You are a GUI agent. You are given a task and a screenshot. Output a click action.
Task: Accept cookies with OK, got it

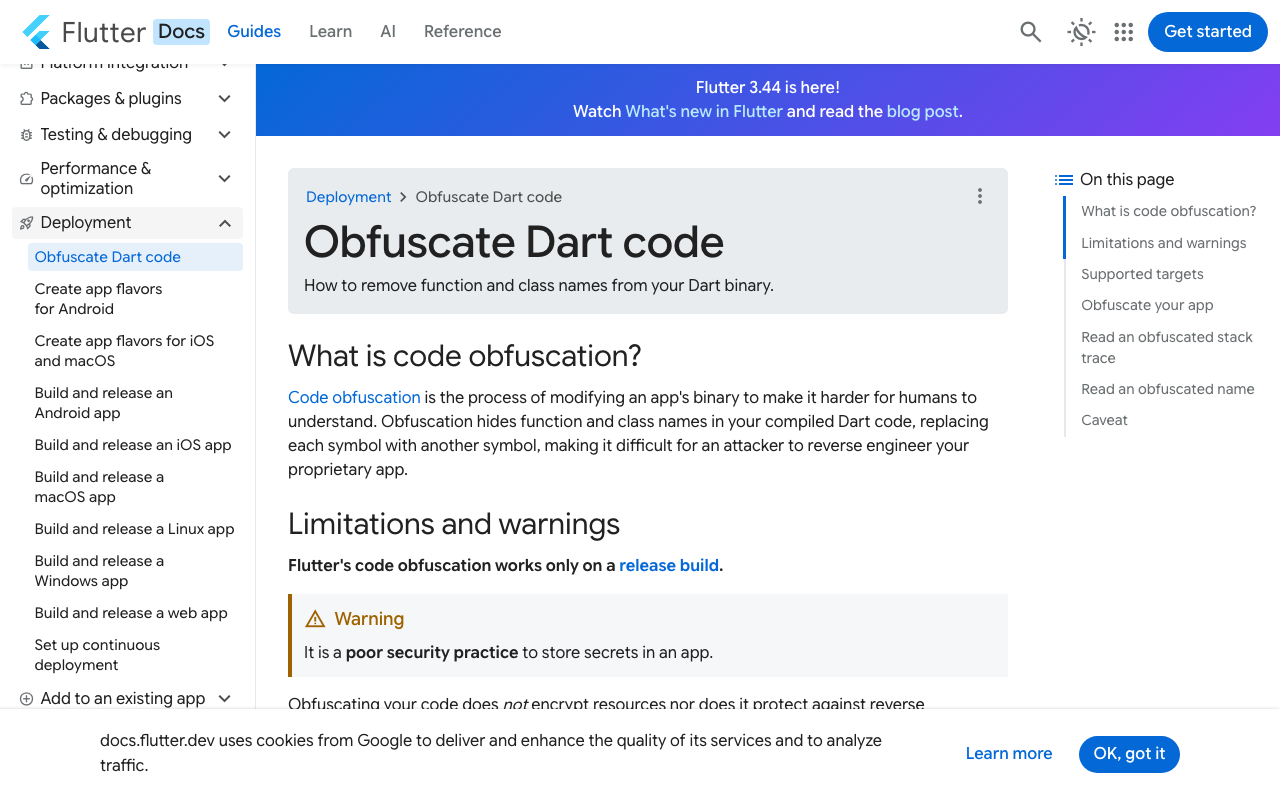1129,753
